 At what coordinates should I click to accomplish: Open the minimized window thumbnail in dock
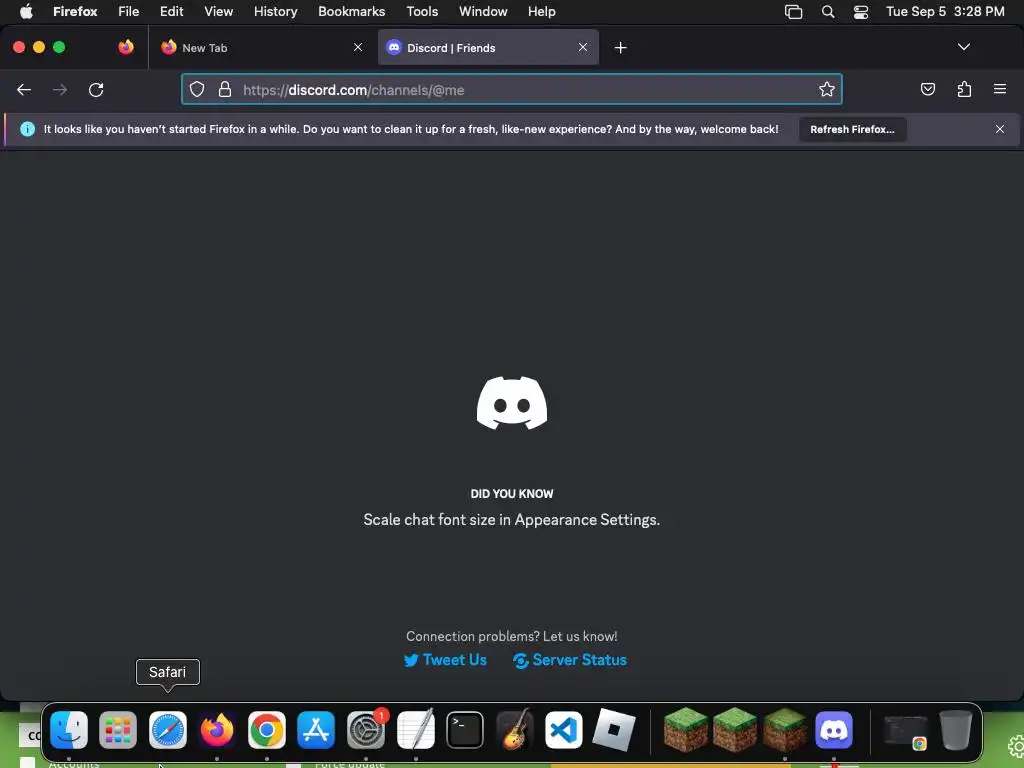906,731
